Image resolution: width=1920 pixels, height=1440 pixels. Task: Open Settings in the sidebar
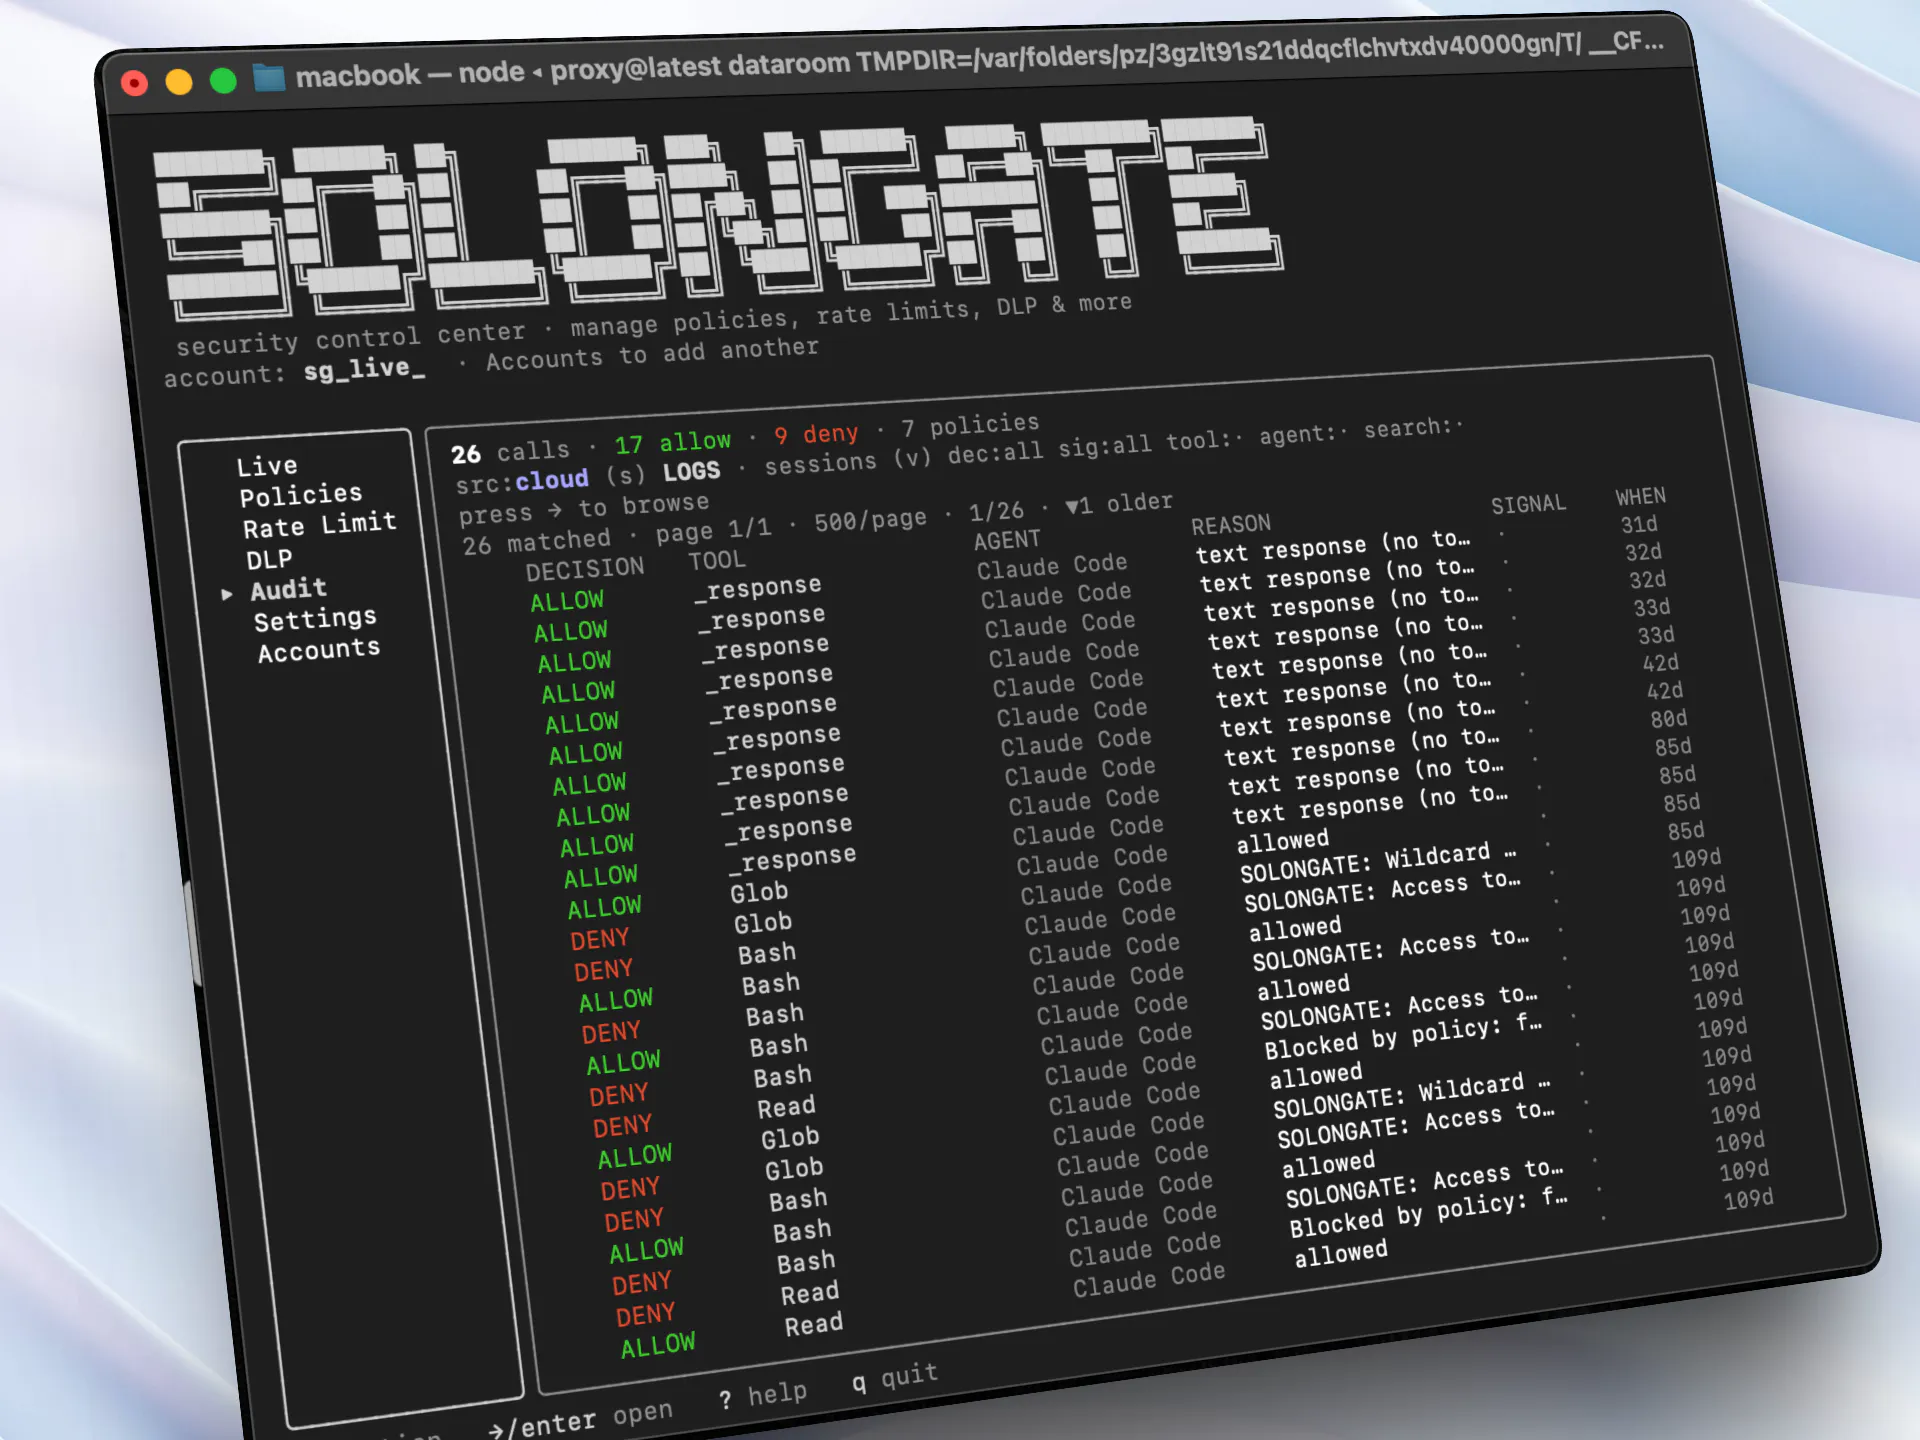click(316, 620)
